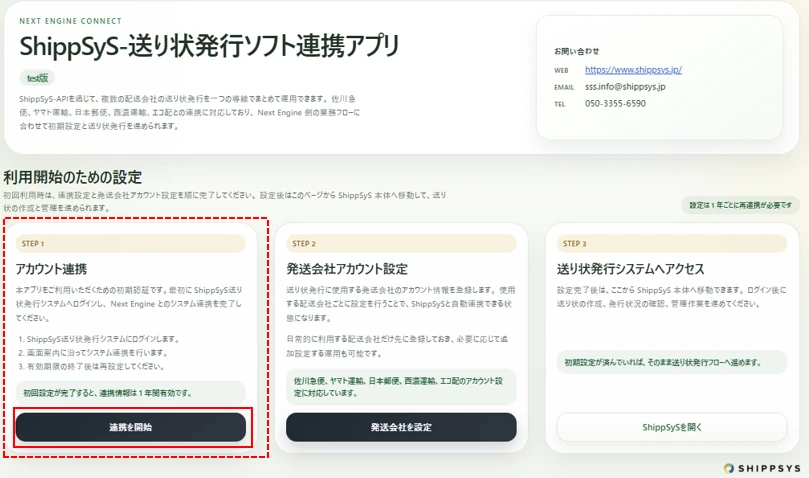
Task: Click the 連携を開始 button
Action: point(131,427)
